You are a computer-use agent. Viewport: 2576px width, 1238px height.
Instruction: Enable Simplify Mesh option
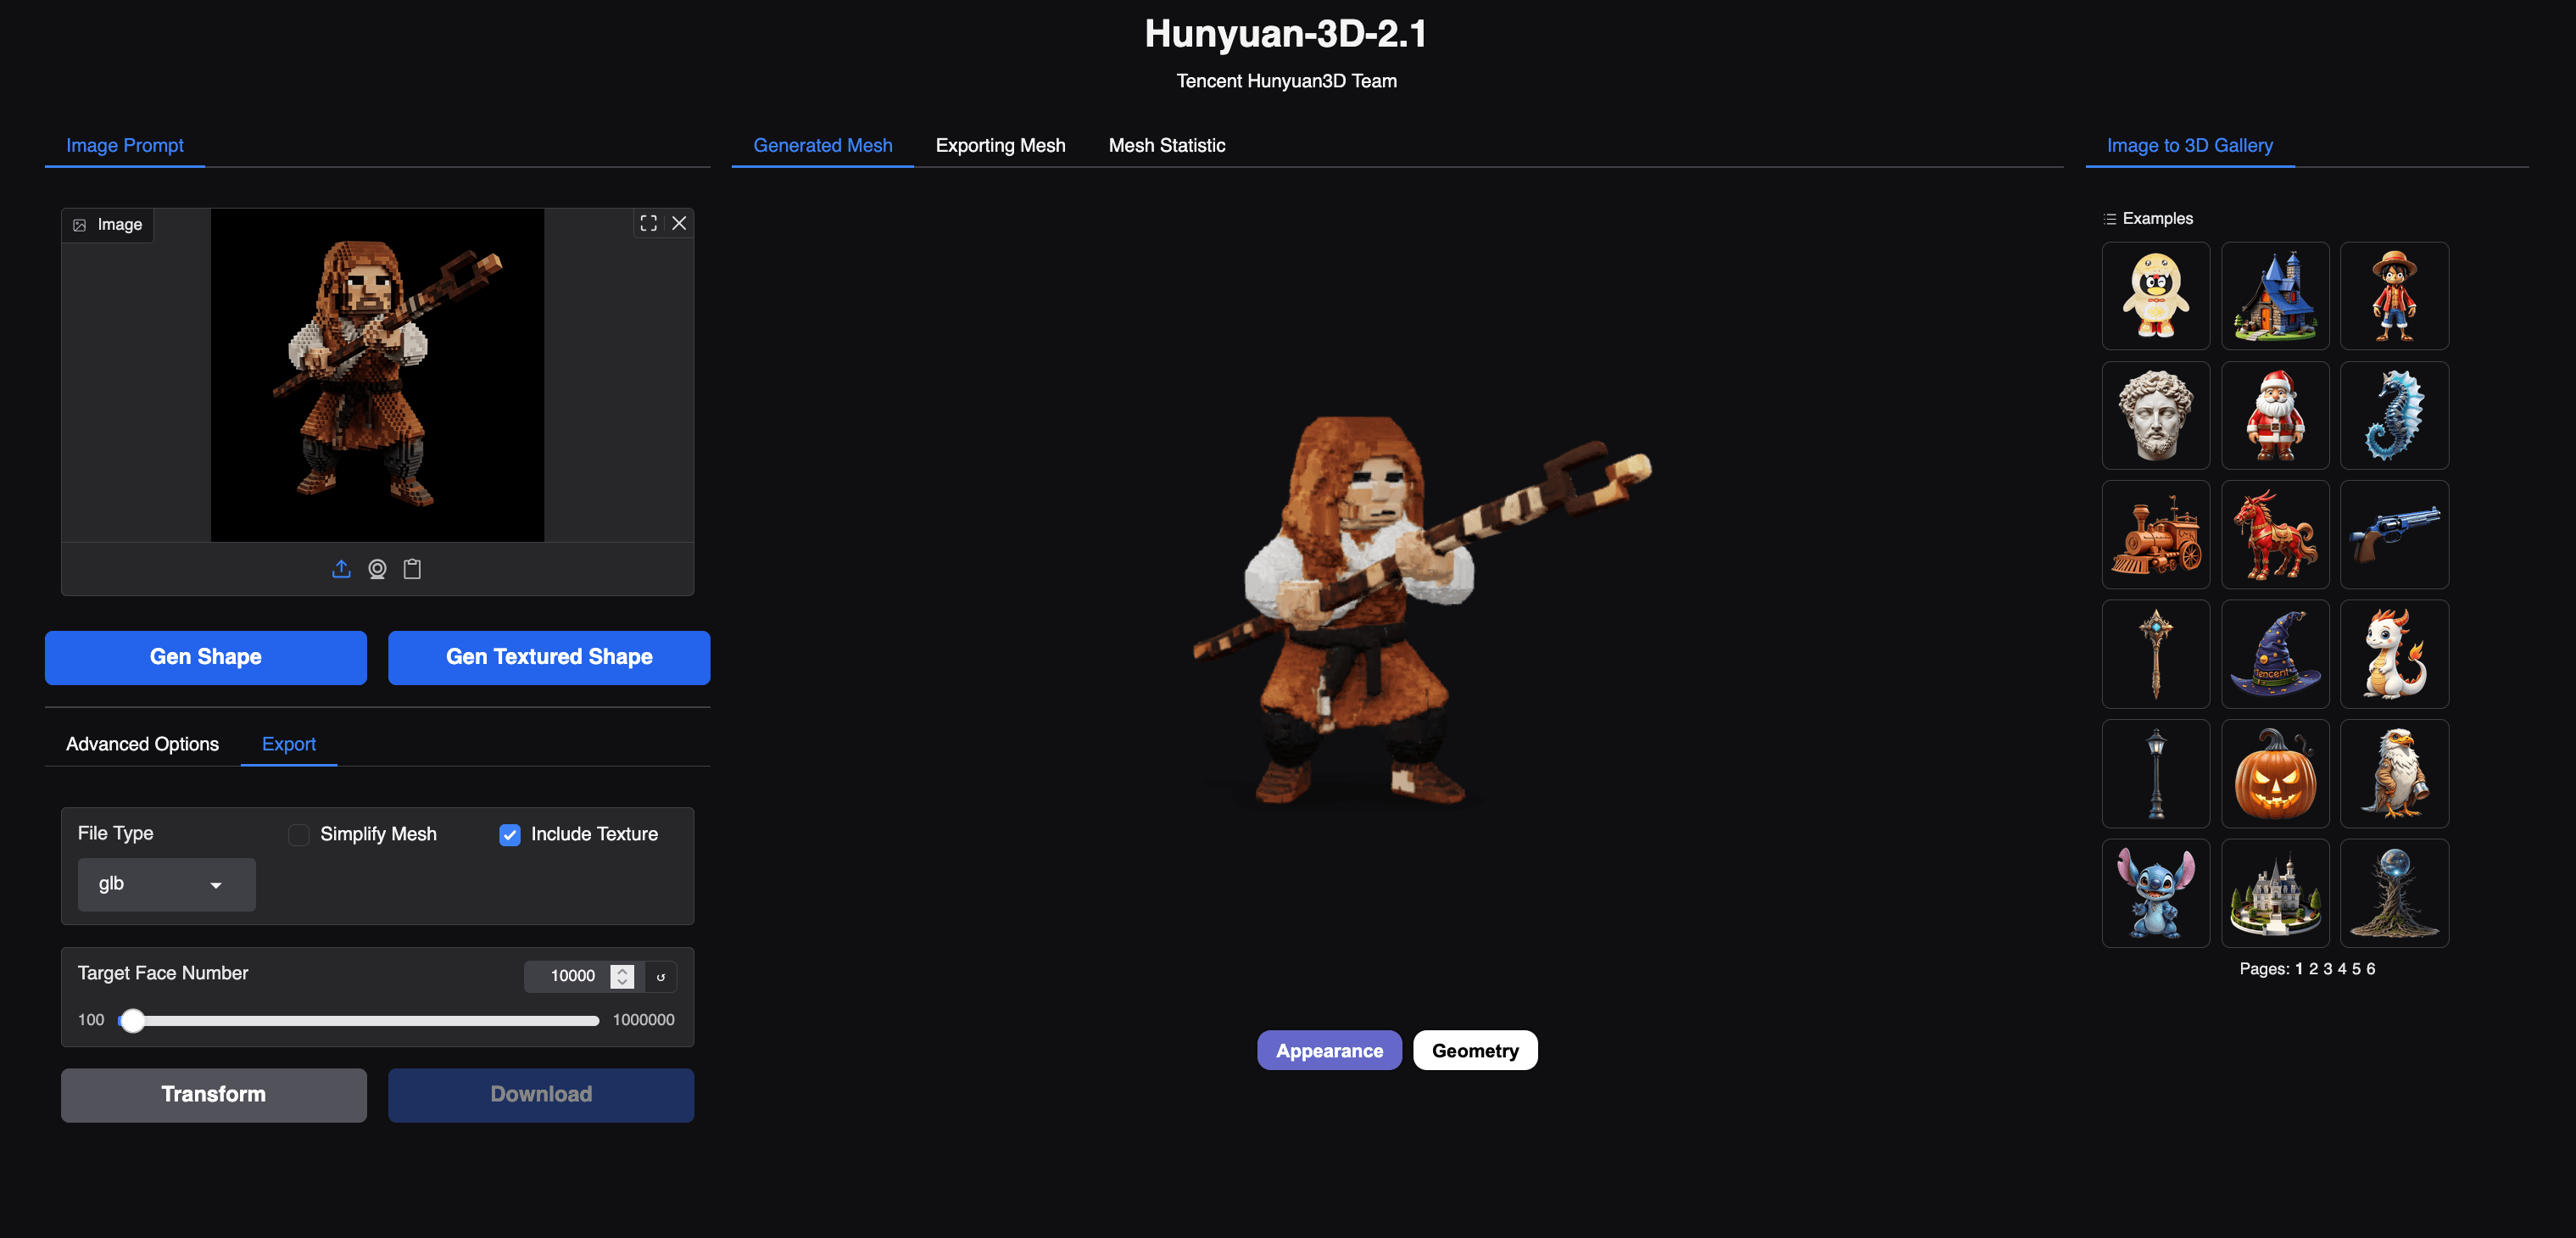[298, 834]
